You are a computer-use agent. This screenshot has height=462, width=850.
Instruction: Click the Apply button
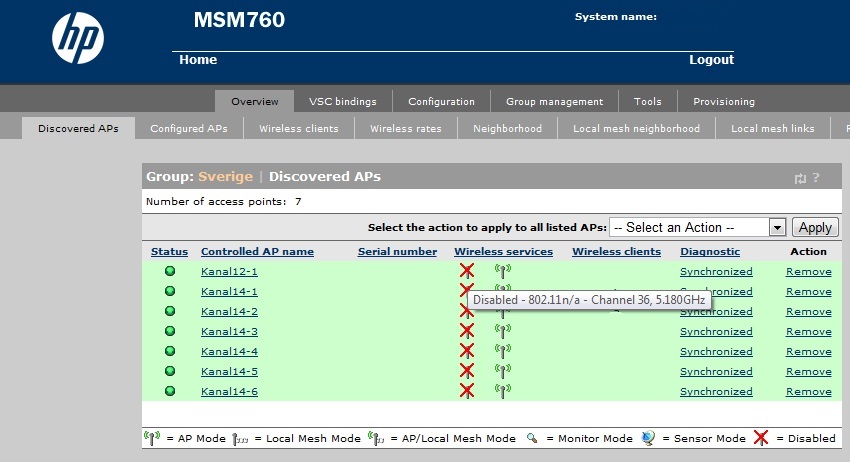tap(815, 227)
